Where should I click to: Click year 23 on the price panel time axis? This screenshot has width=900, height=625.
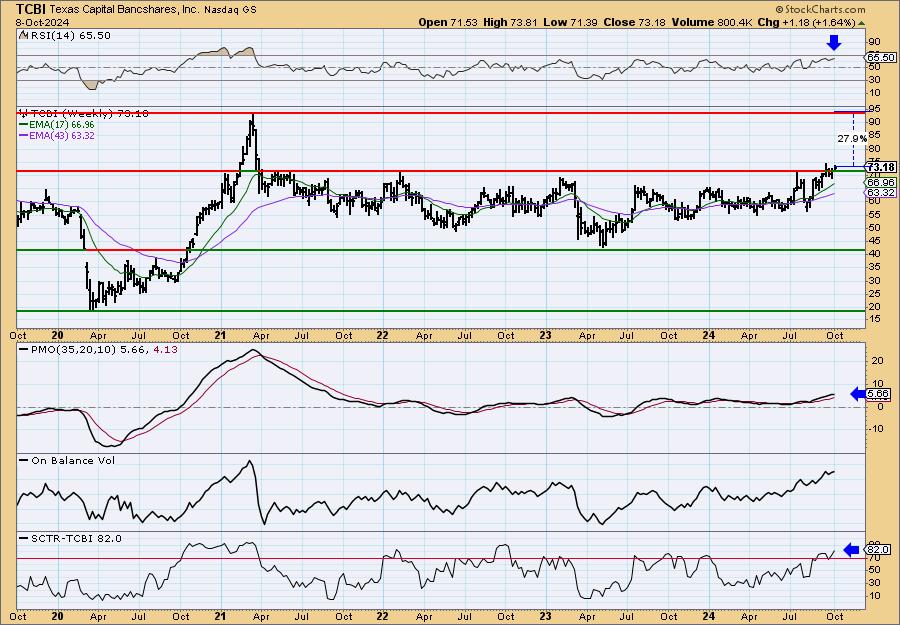(x=545, y=336)
